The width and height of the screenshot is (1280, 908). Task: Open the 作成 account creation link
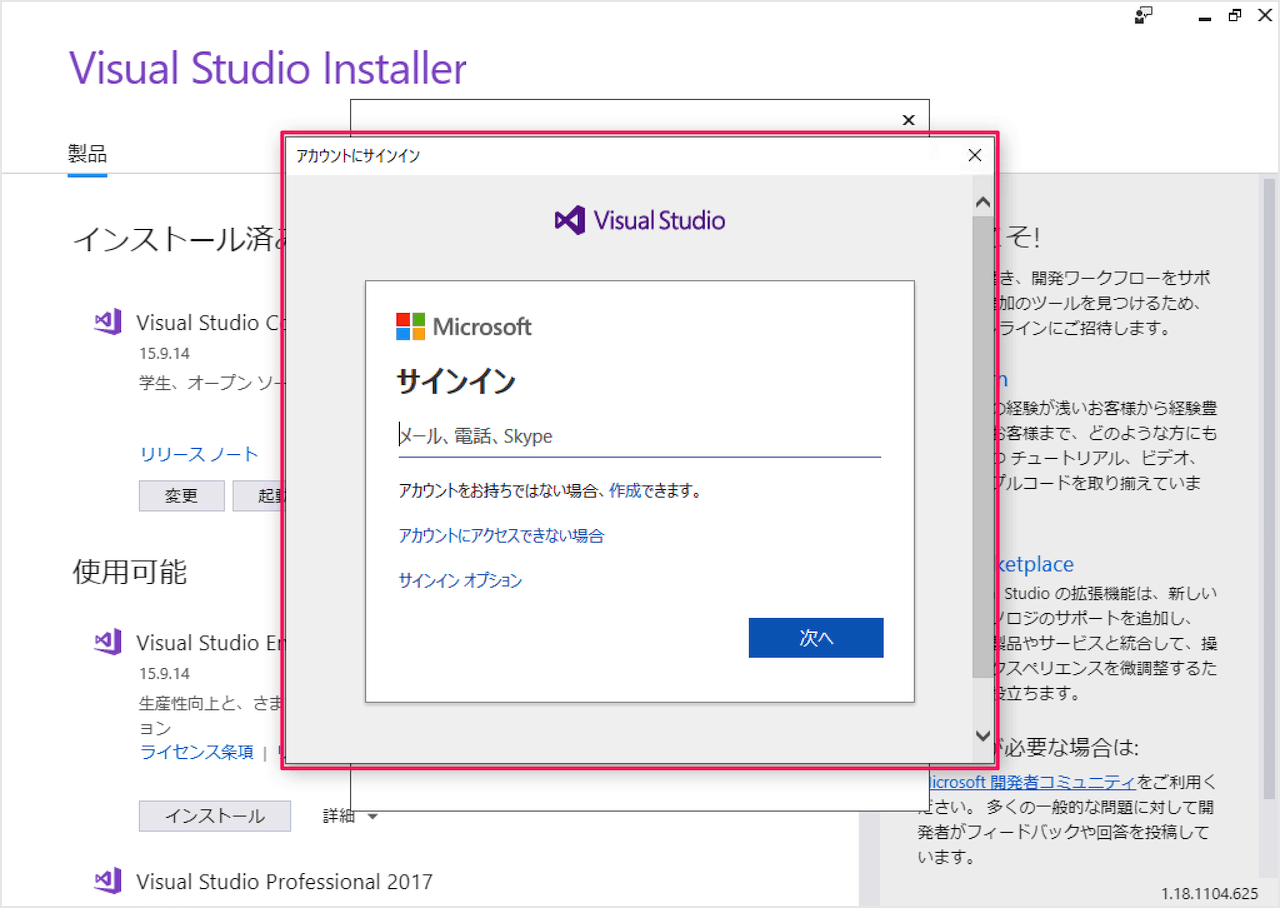click(625, 491)
